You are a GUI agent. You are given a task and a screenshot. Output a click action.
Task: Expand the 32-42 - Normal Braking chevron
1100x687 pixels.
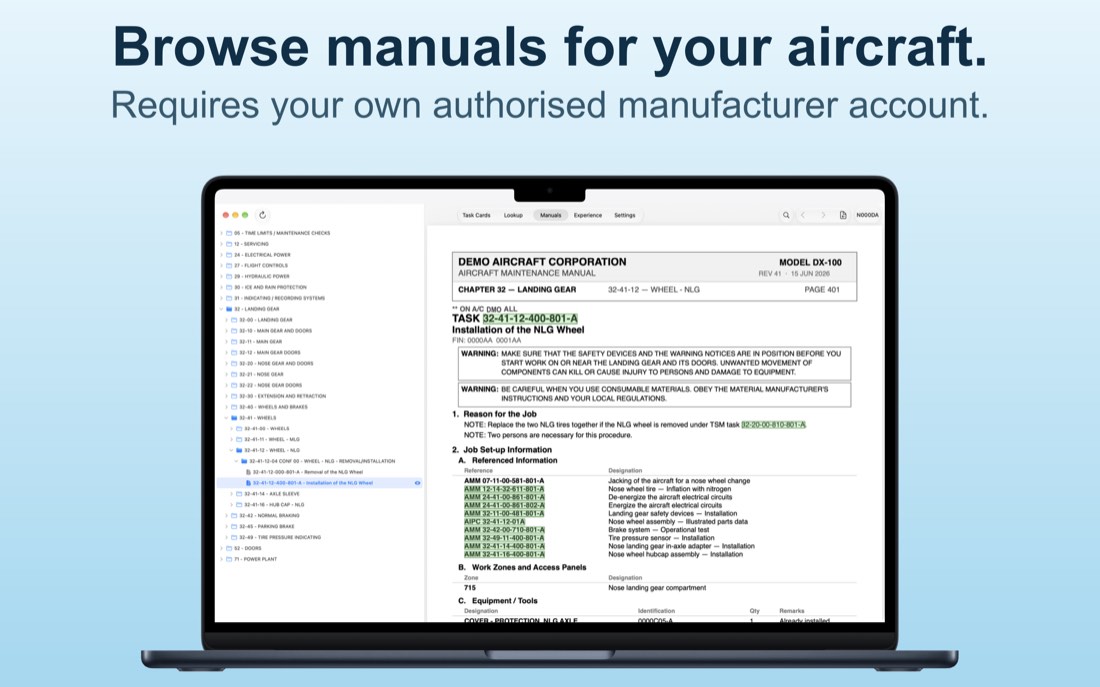[227, 516]
